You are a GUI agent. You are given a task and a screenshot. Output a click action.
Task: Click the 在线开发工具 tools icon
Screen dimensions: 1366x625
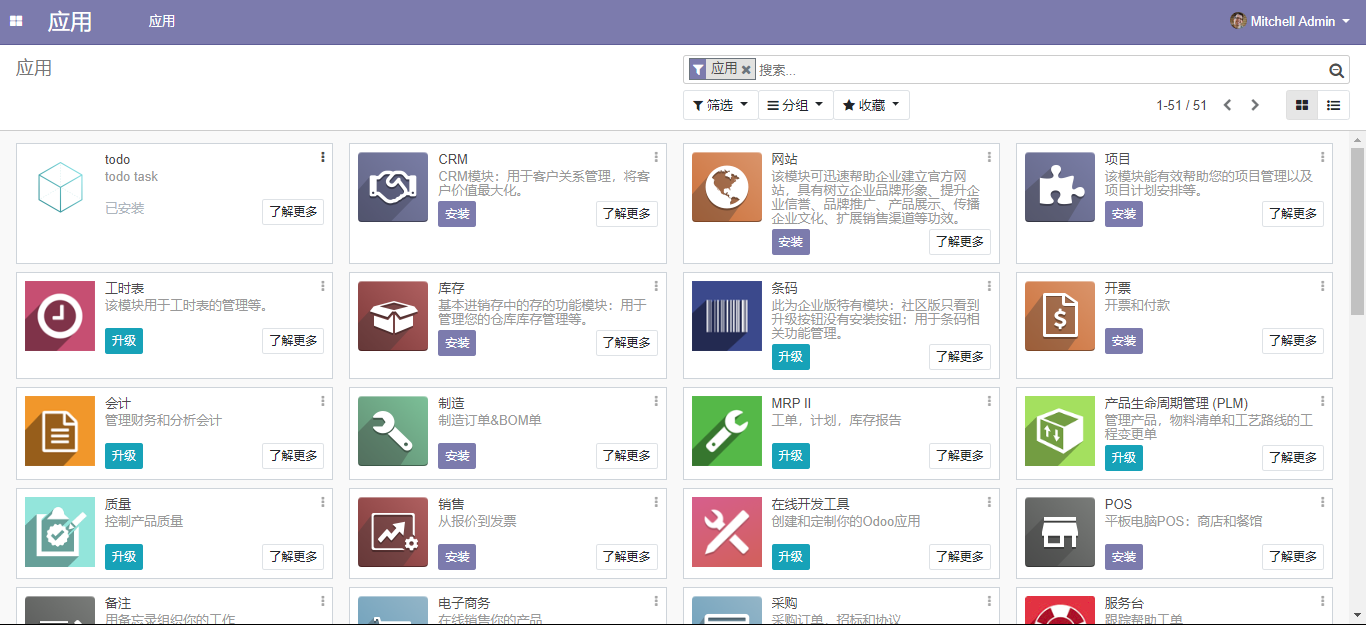(727, 532)
